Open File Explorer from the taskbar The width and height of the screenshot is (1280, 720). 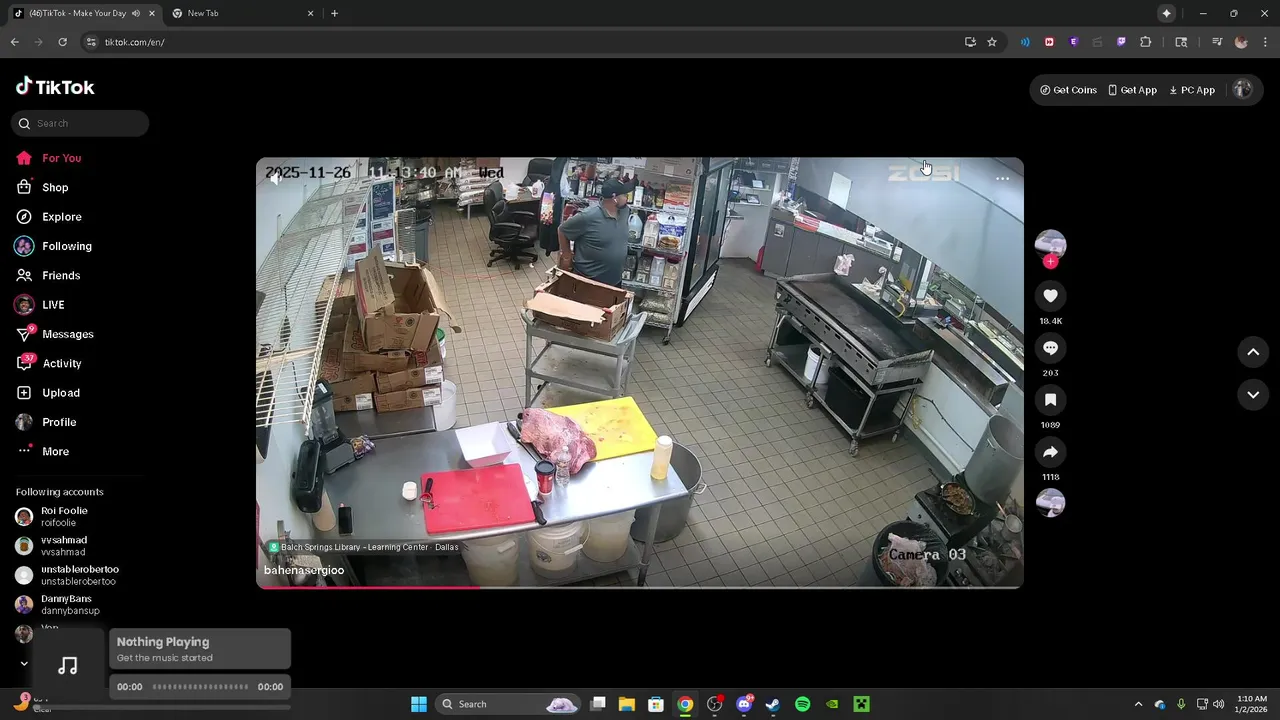point(626,704)
